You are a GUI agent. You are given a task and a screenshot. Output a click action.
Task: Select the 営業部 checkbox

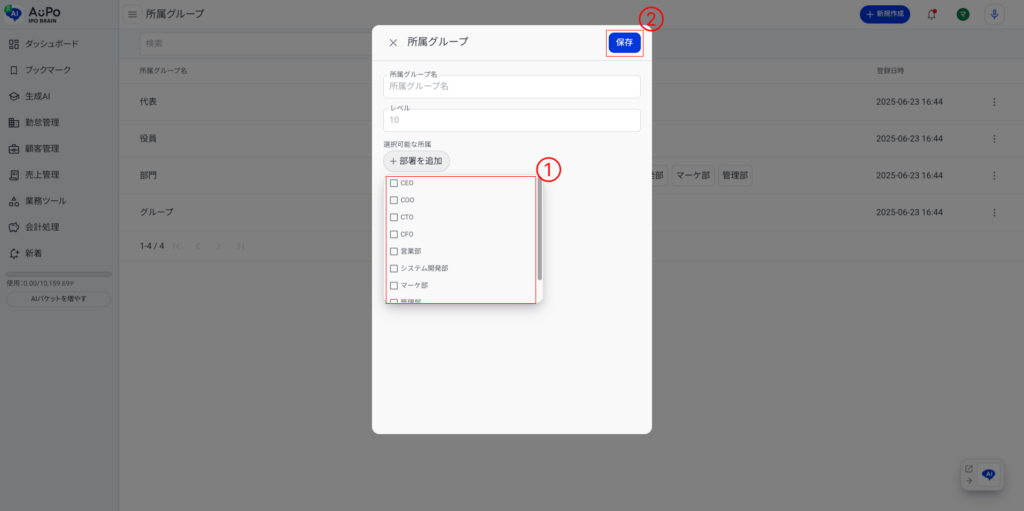[x=394, y=251]
